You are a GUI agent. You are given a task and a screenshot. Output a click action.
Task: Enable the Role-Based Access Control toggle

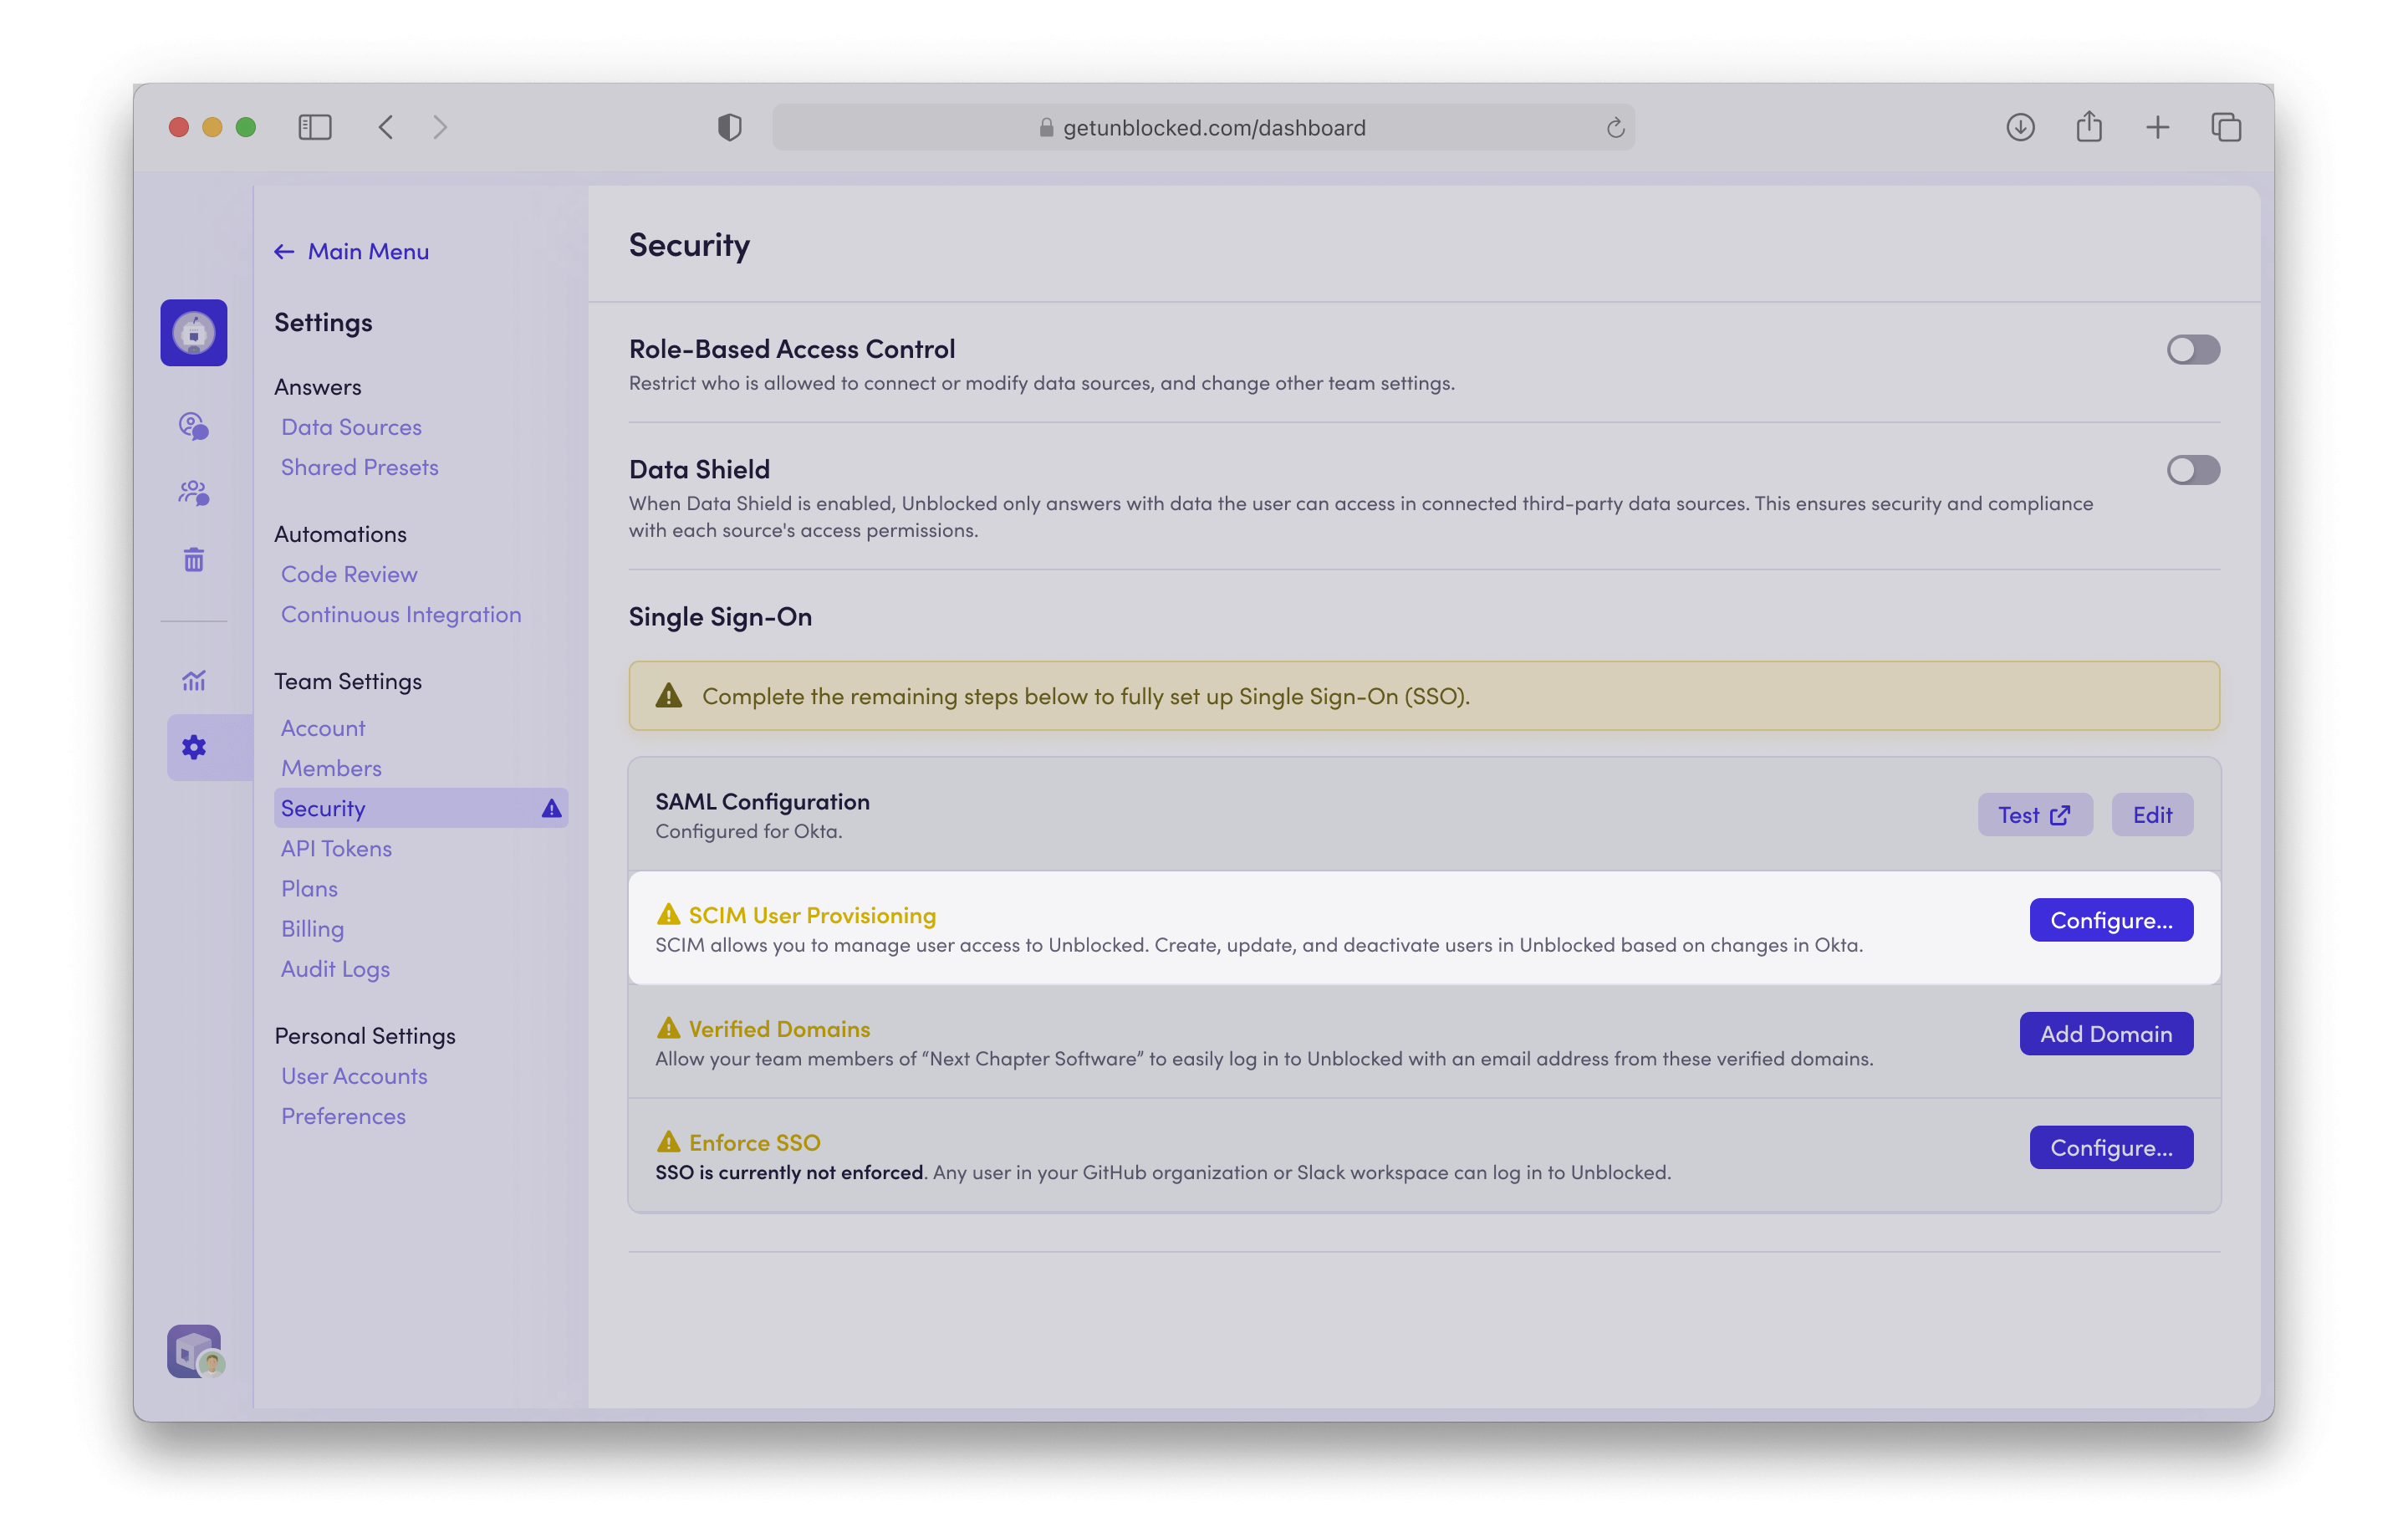[x=2192, y=350]
